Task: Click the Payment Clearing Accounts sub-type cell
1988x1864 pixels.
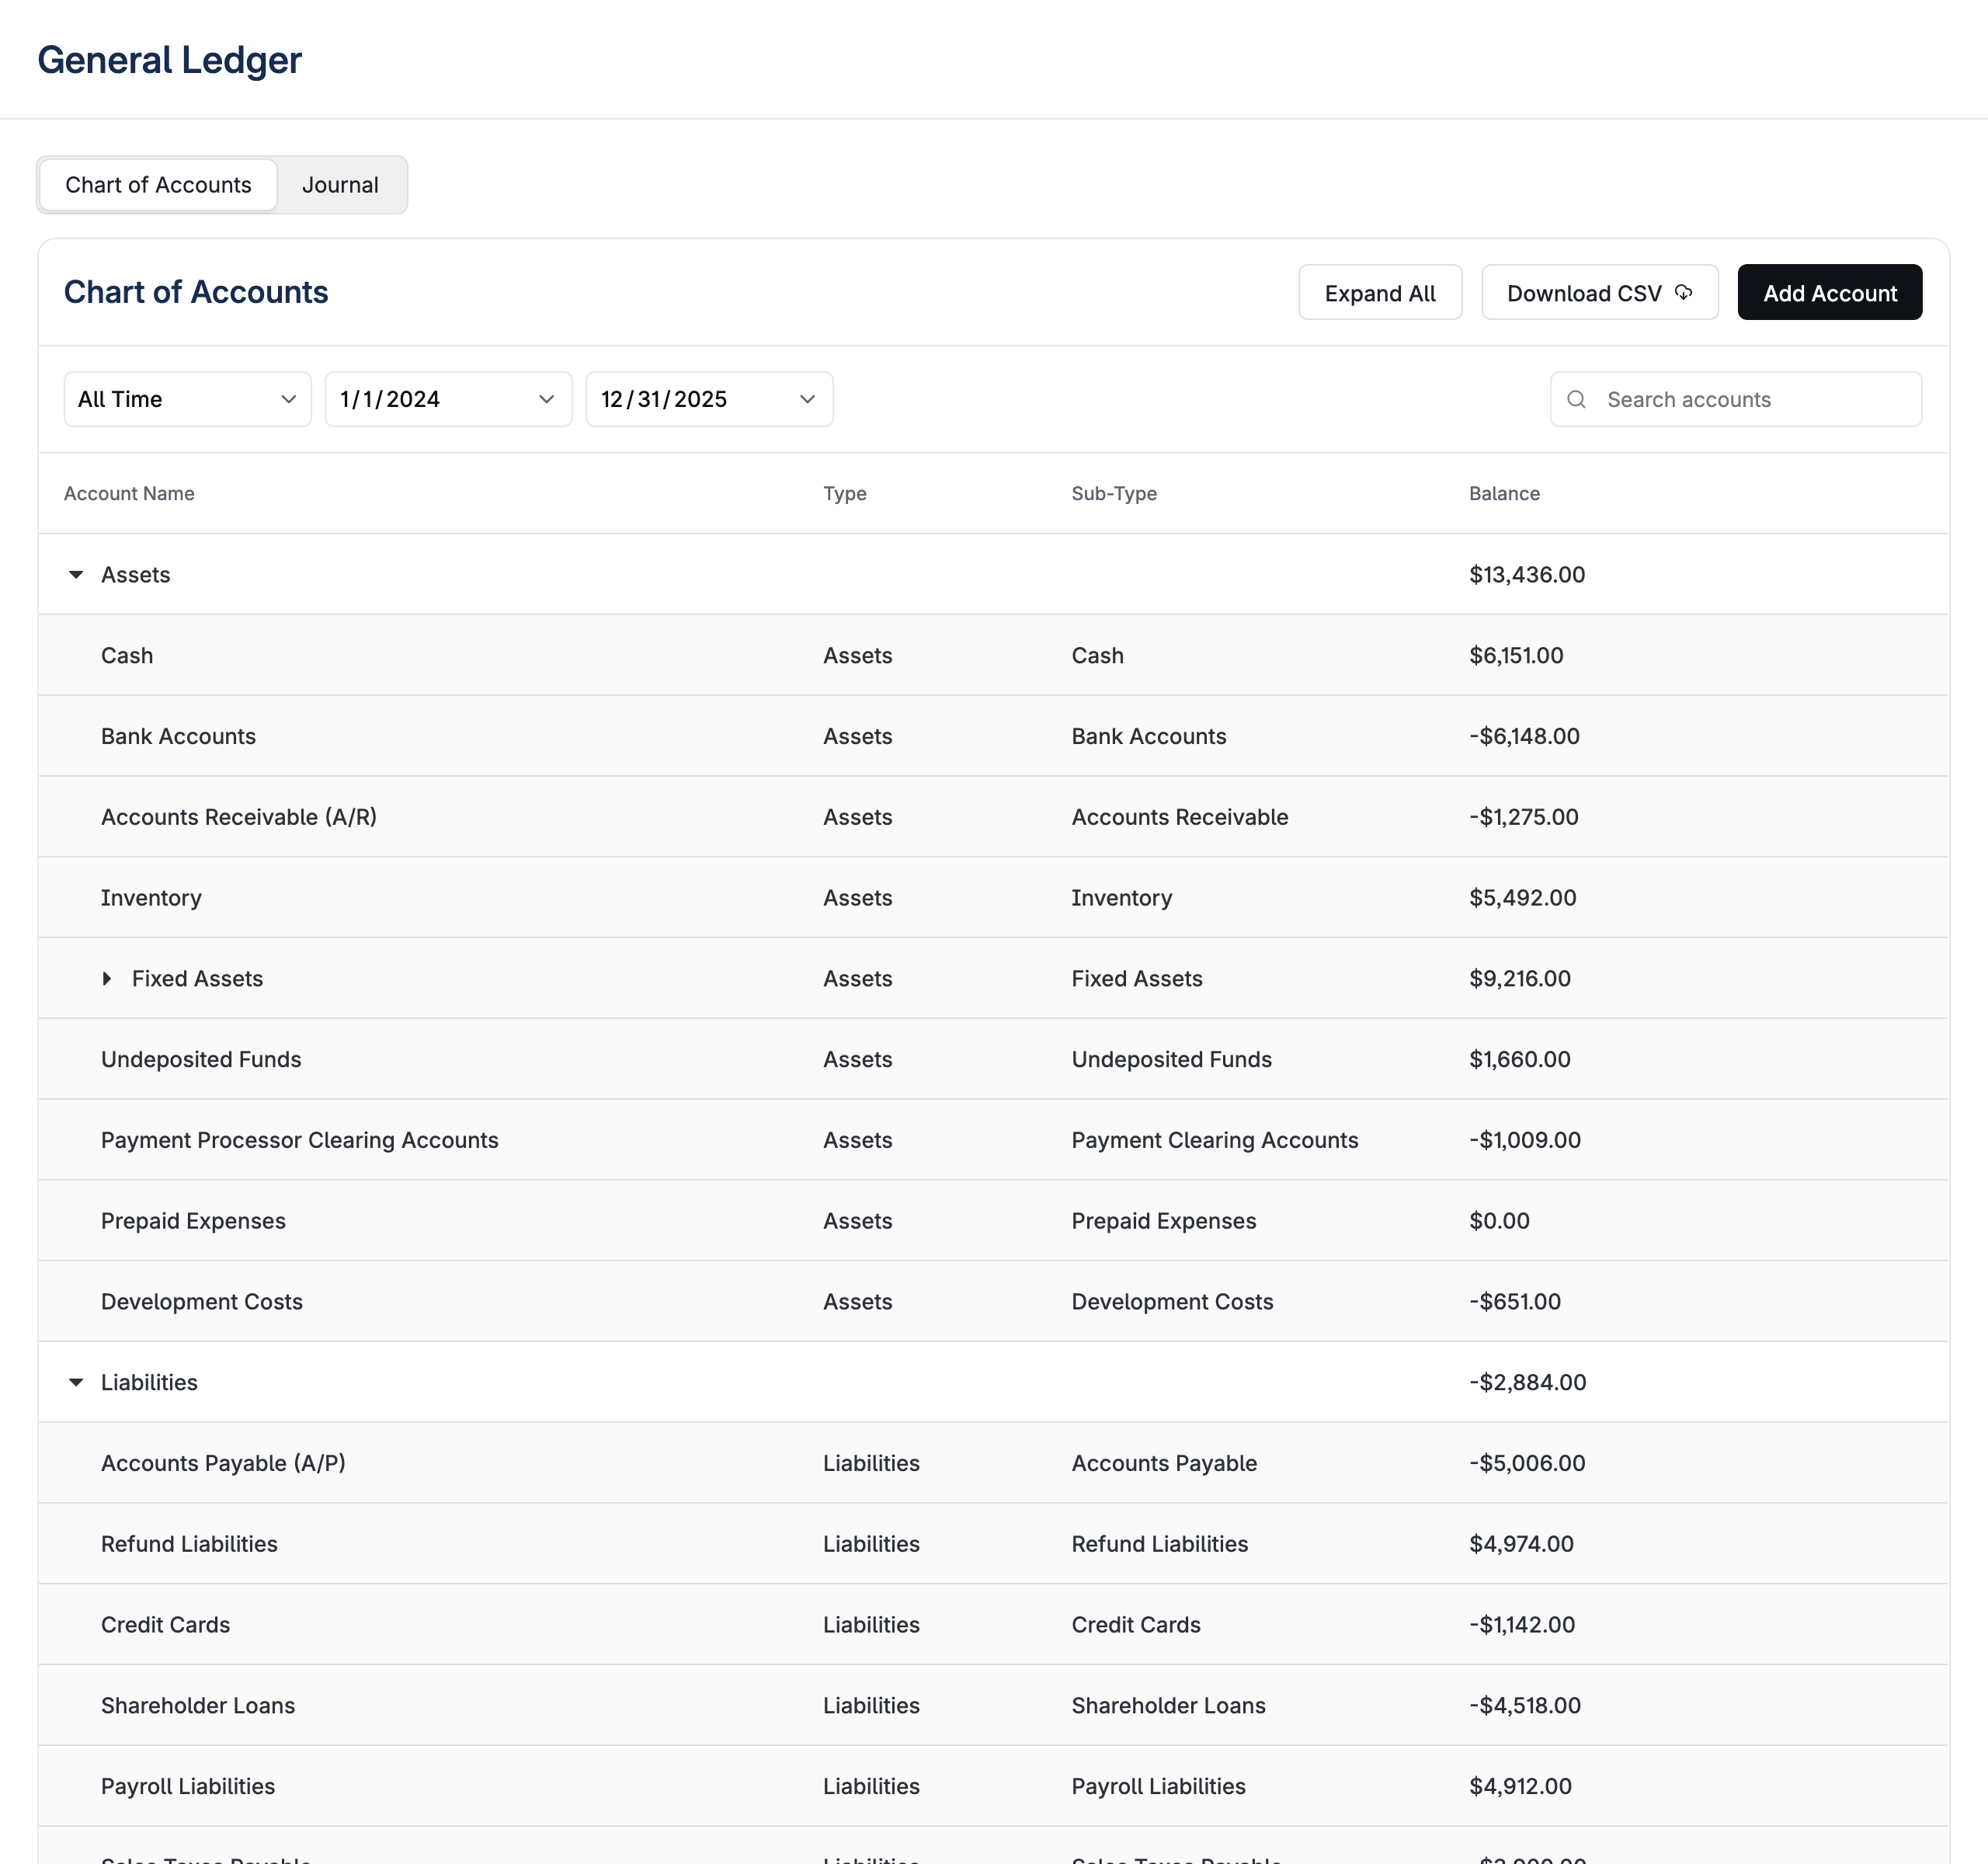Action: click(1215, 1140)
